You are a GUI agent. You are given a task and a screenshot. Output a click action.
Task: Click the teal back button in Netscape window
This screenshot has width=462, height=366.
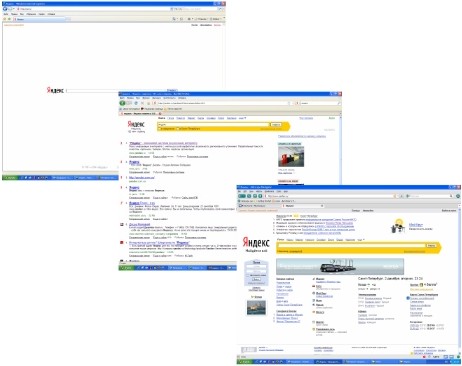pyautogui.click(x=242, y=196)
